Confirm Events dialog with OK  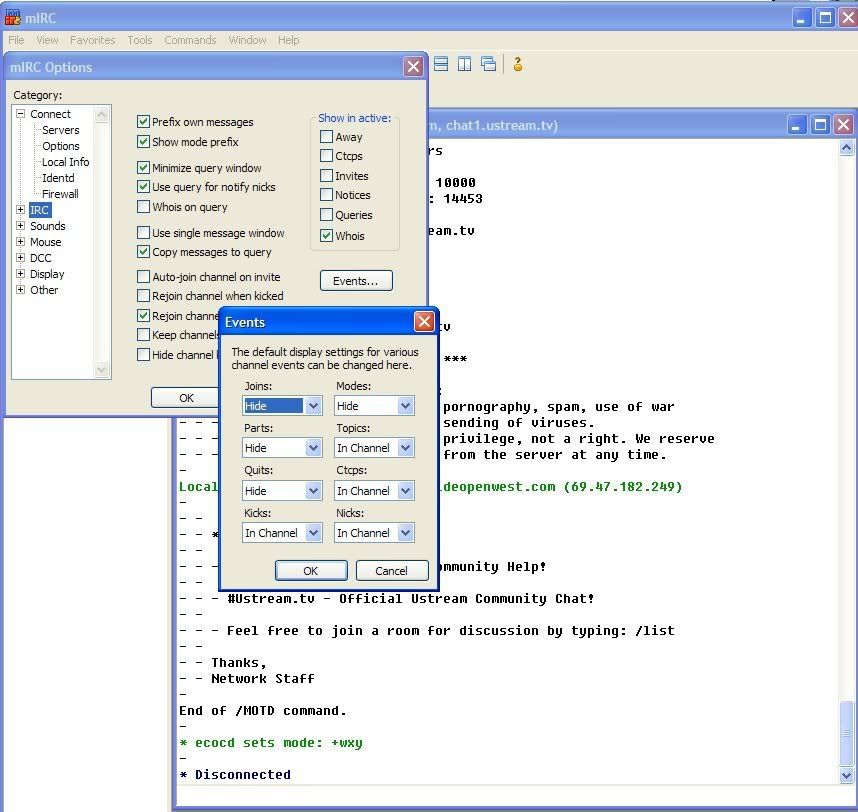click(x=311, y=571)
